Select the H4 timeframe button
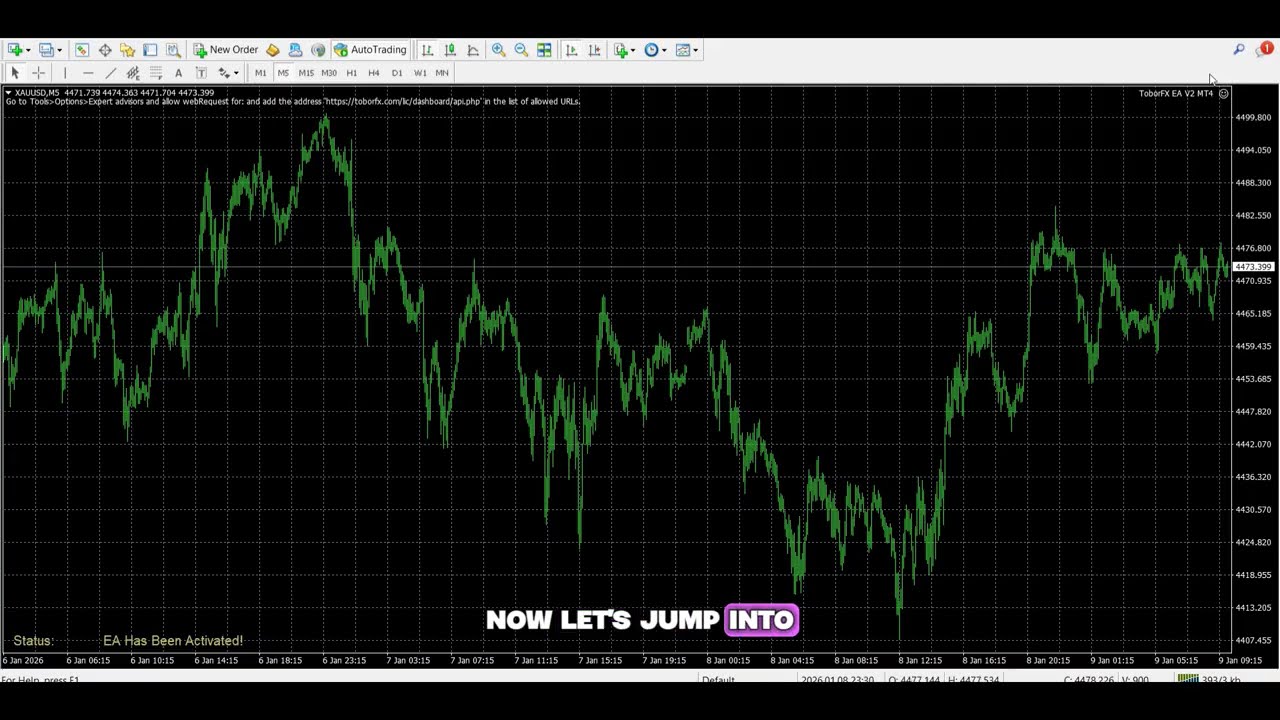 tap(374, 72)
